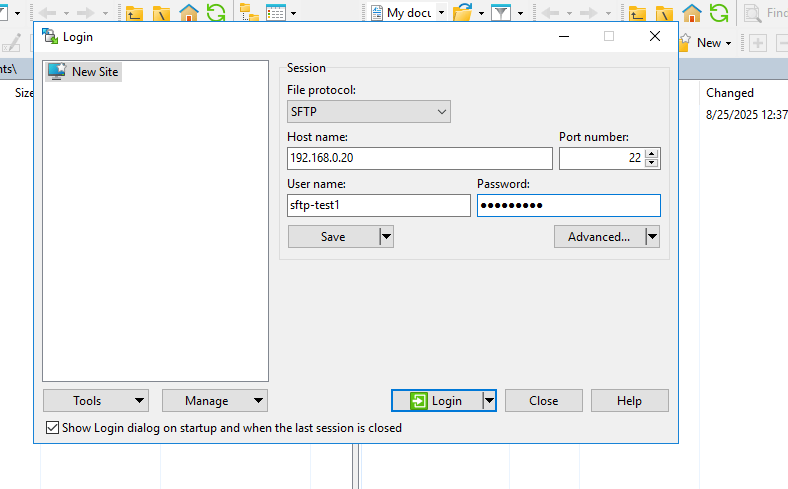This screenshot has height=489, width=788.
Task: Click the Save button
Action: tap(334, 236)
